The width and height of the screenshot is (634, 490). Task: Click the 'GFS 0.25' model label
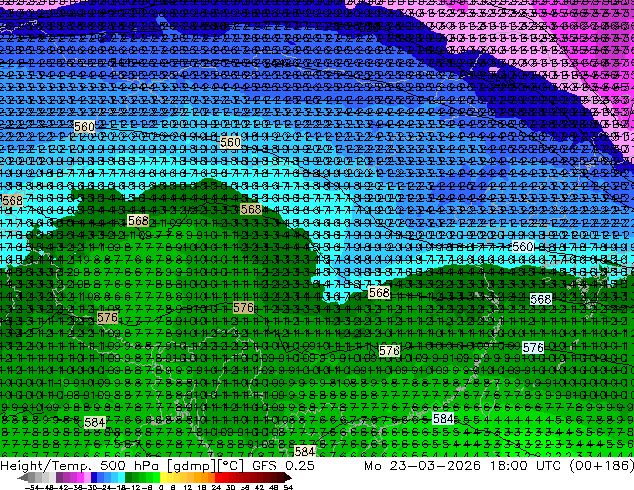point(283,465)
